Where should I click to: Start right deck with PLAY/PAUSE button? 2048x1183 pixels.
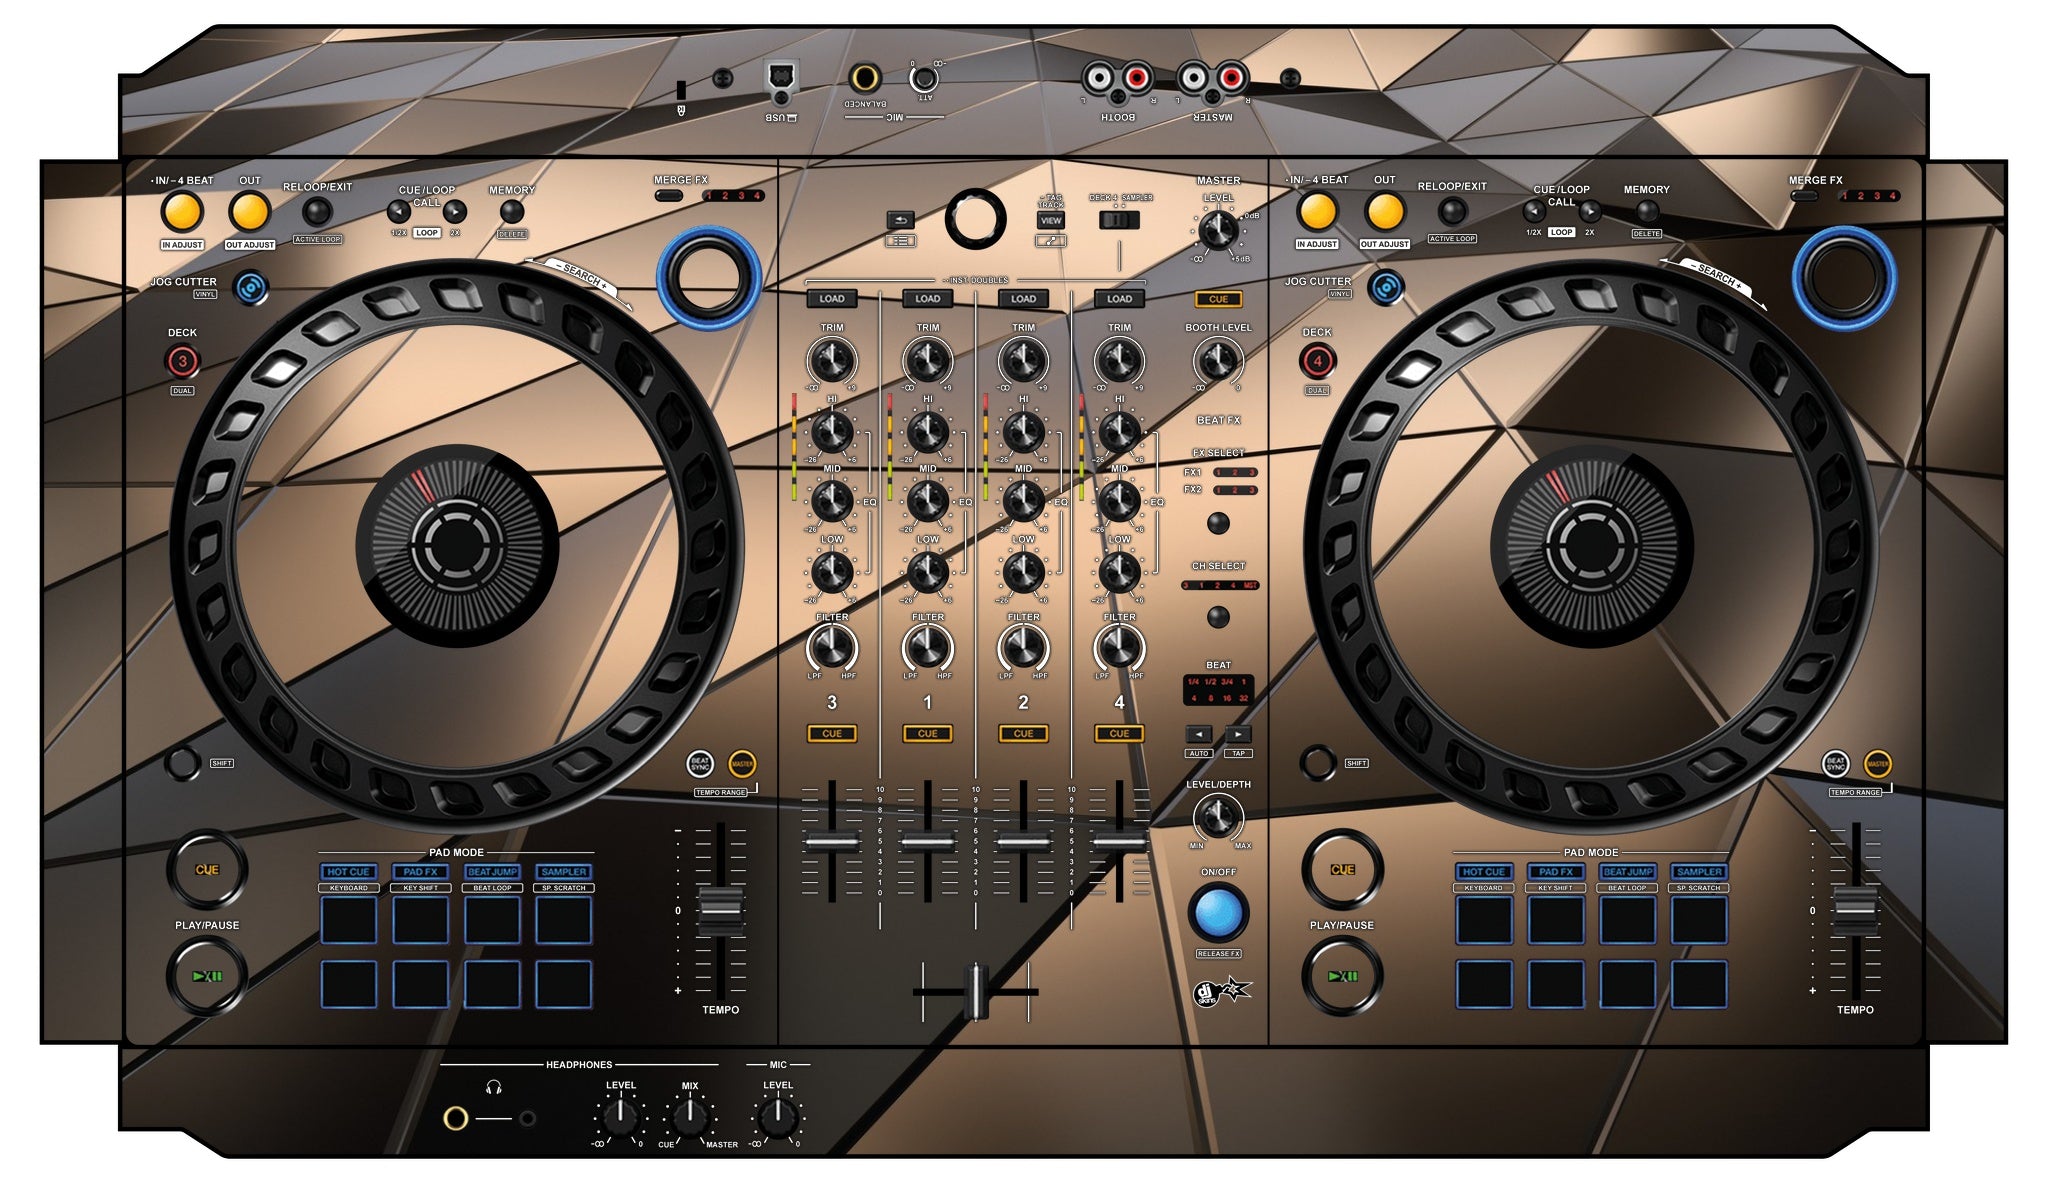(1342, 976)
